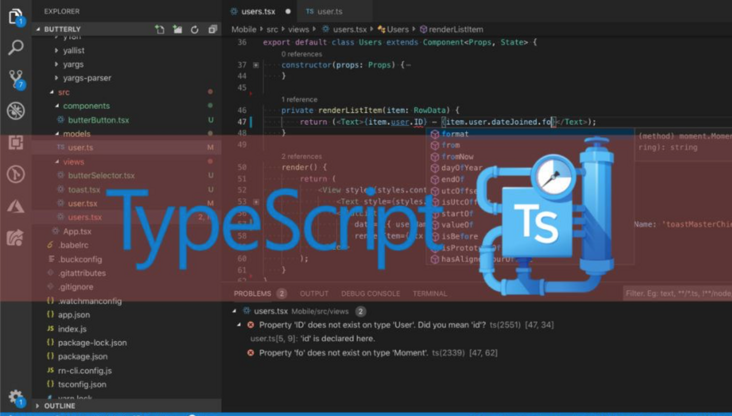Click renderListItem in breadcrumb
732x416 pixels.
tap(456, 29)
